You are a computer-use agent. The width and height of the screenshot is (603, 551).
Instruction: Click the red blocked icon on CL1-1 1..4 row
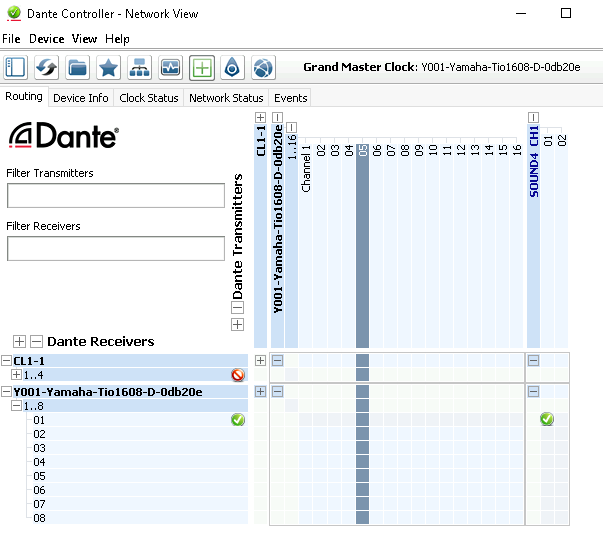[238, 375]
